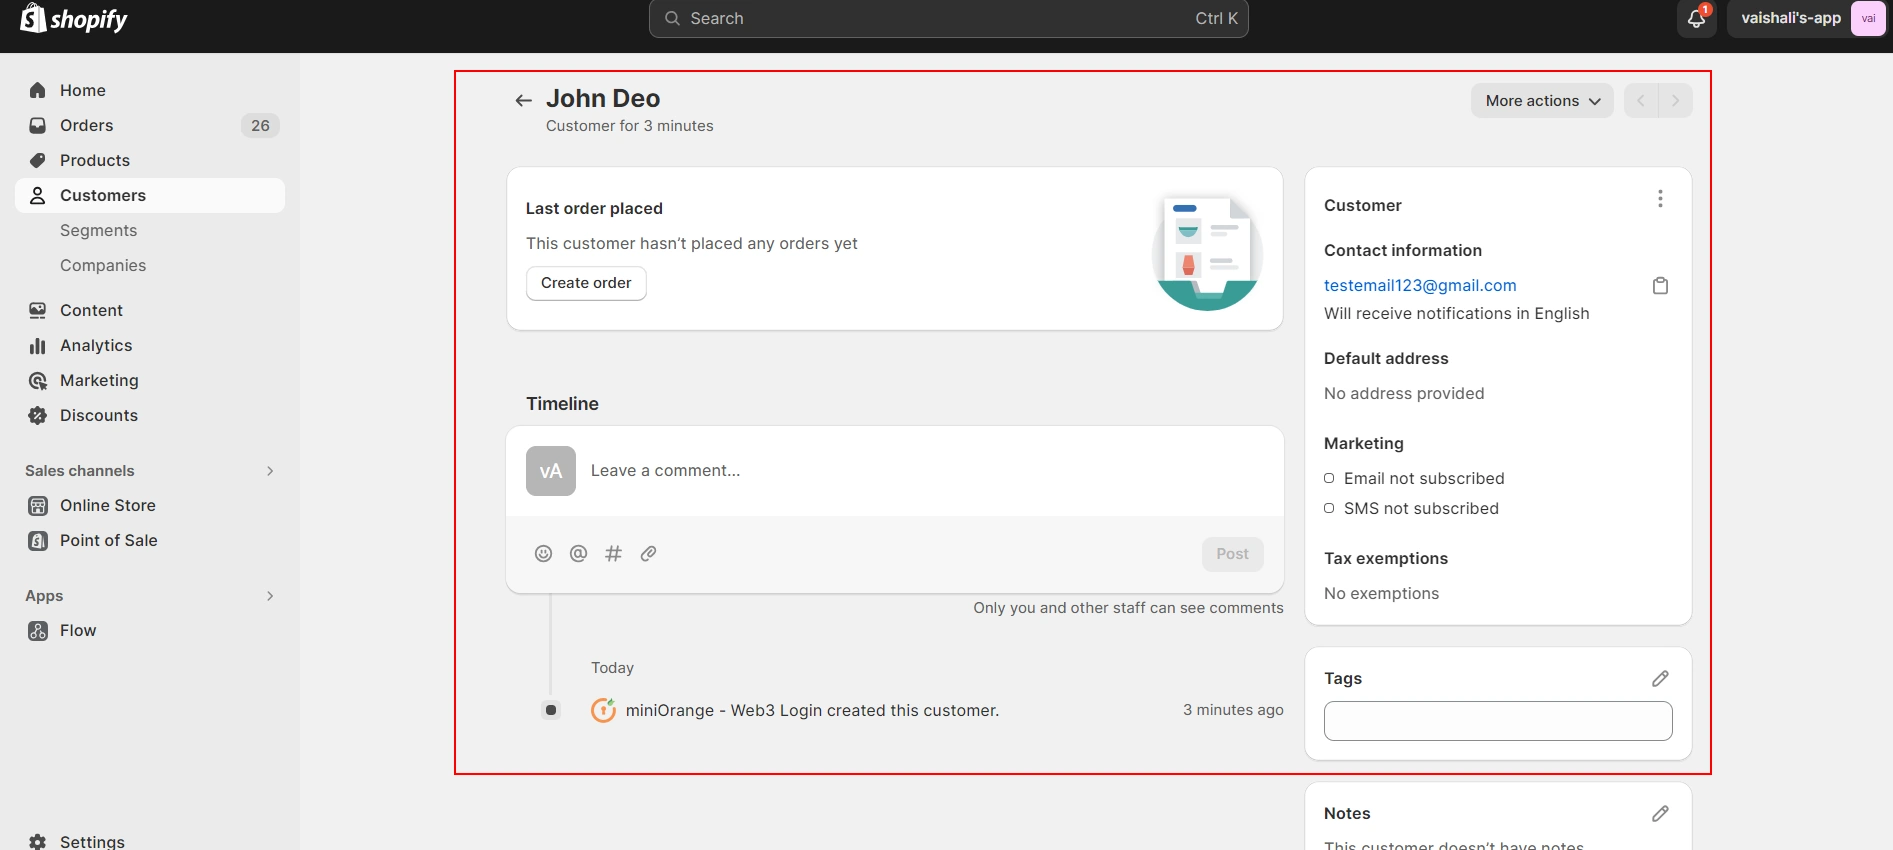The height and width of the screenshot is (850, 1893).
Task: Click the Create order button
Action: click(x=586, y=283)
